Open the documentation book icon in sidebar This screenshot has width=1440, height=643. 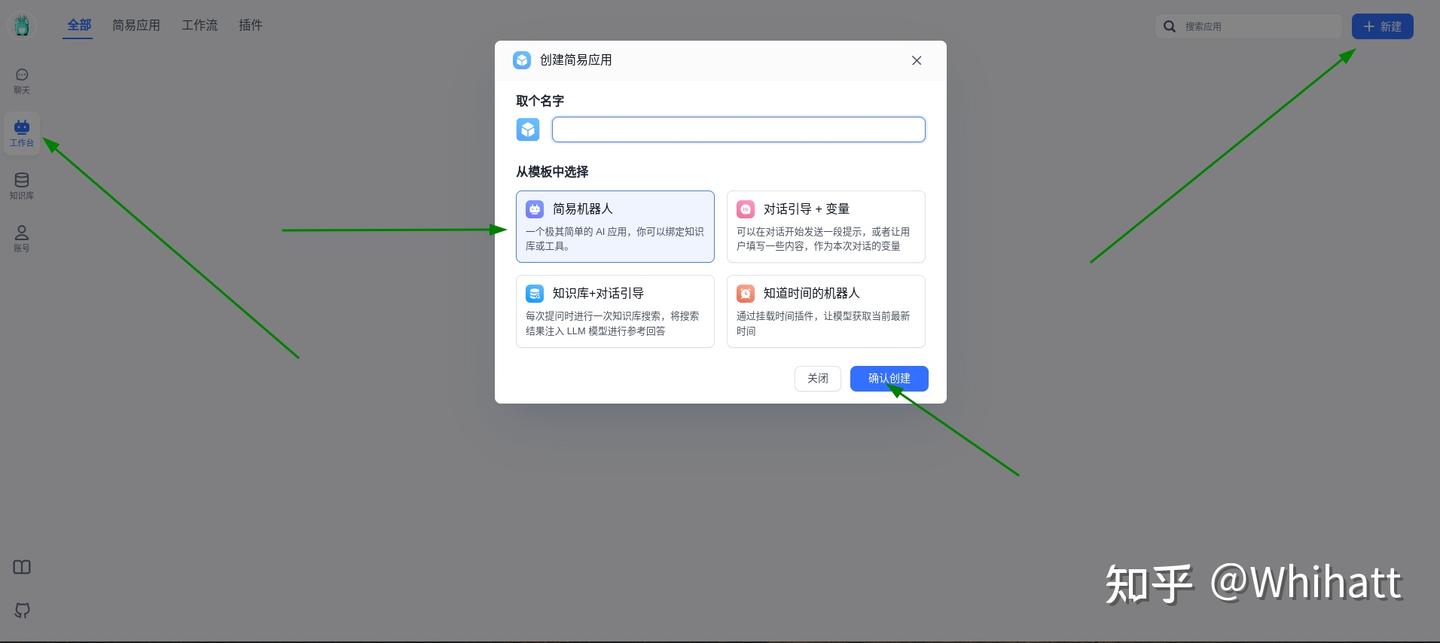point(22,567)
